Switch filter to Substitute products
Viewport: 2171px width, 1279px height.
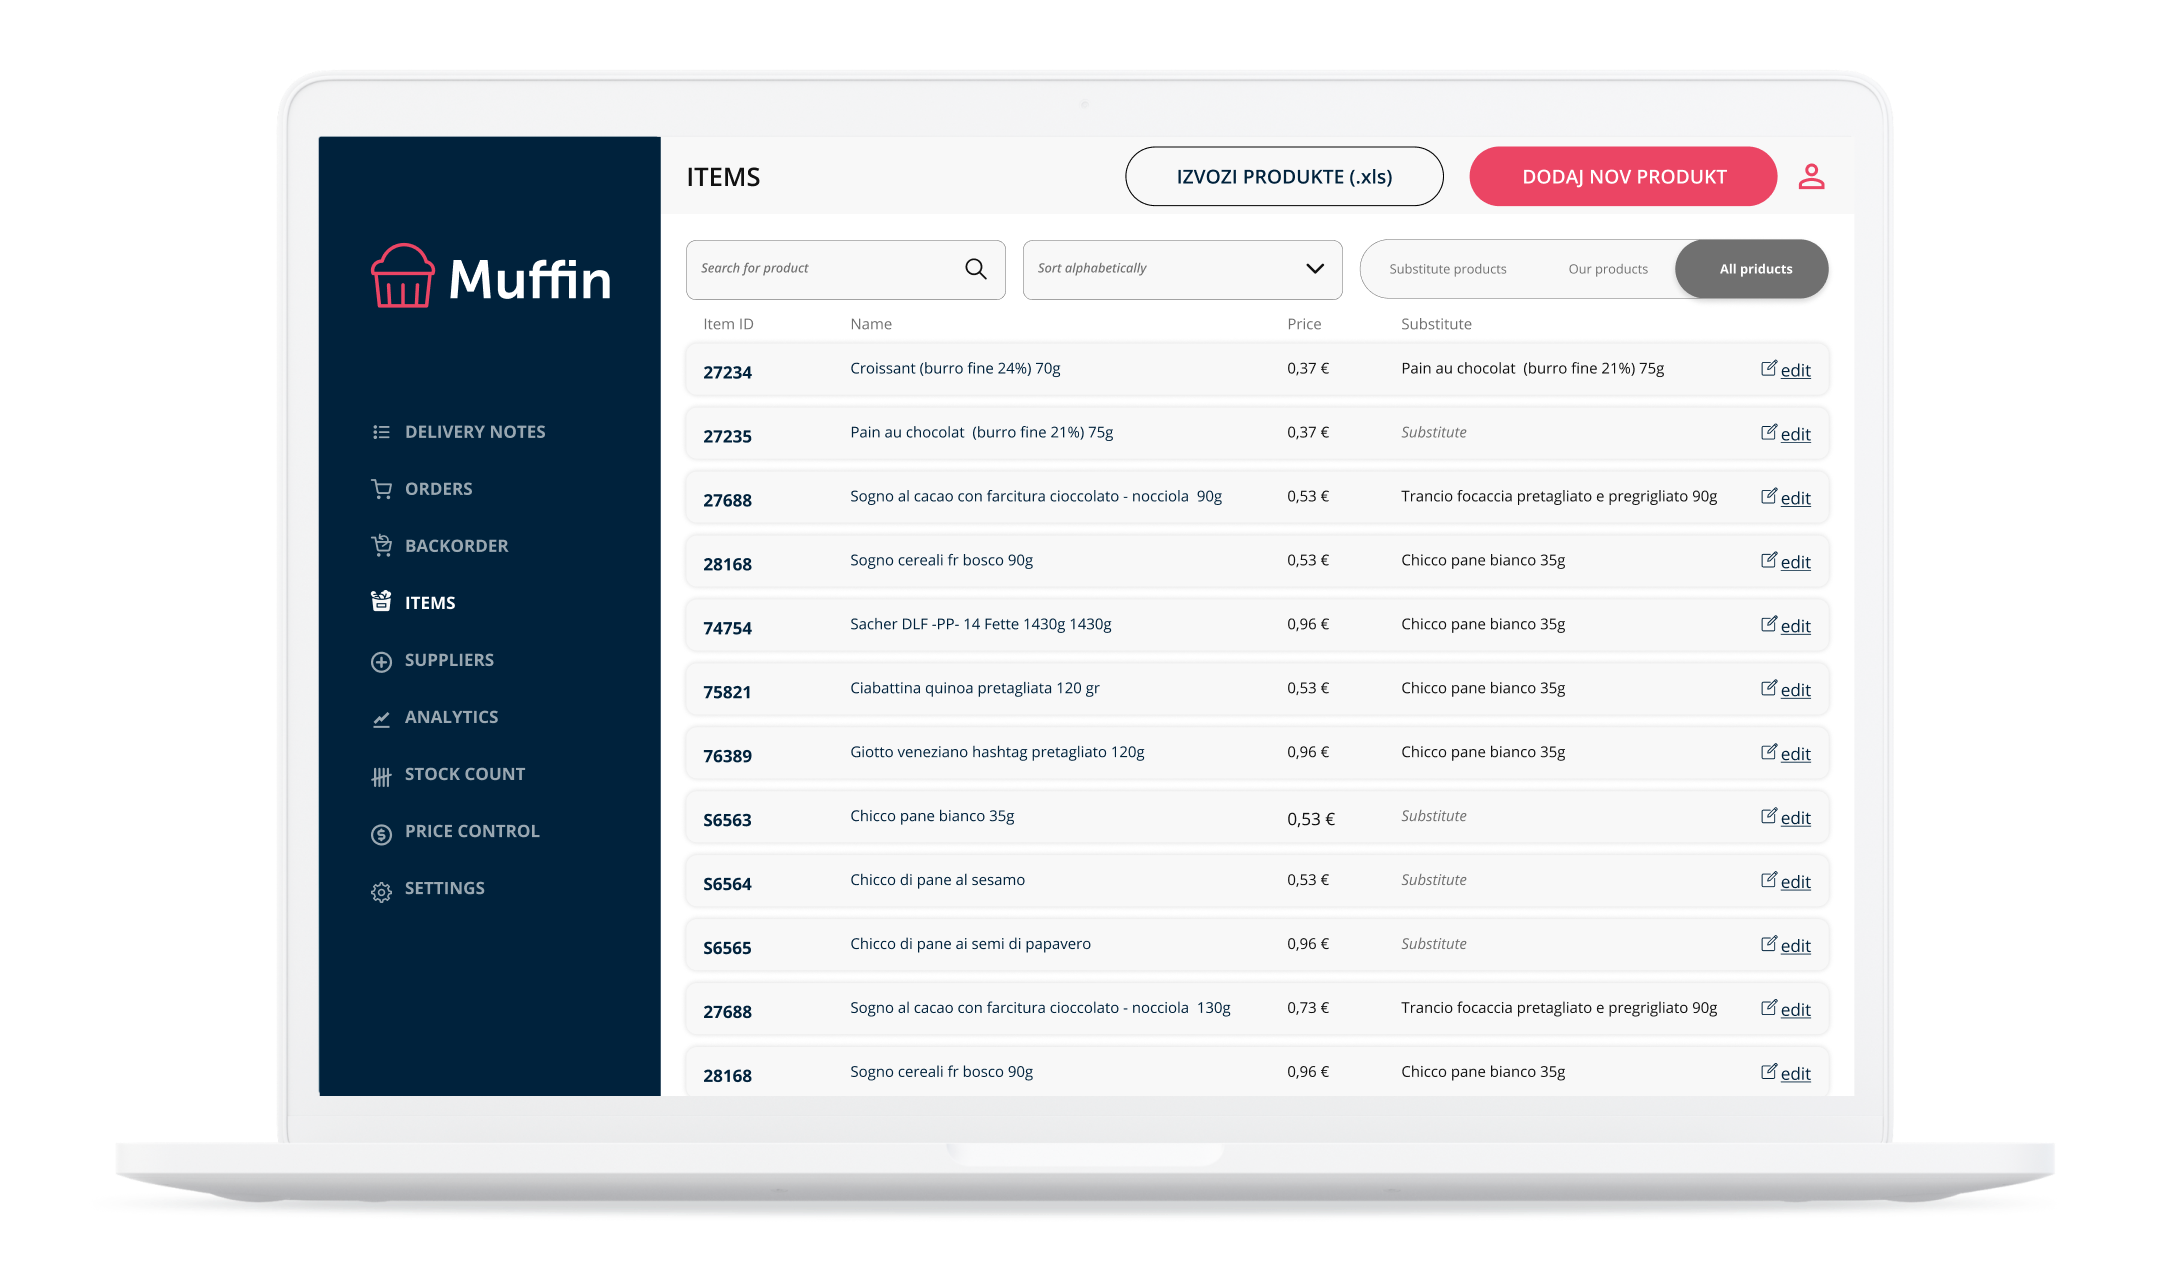pyautogui.click(x=1447, y=269)
